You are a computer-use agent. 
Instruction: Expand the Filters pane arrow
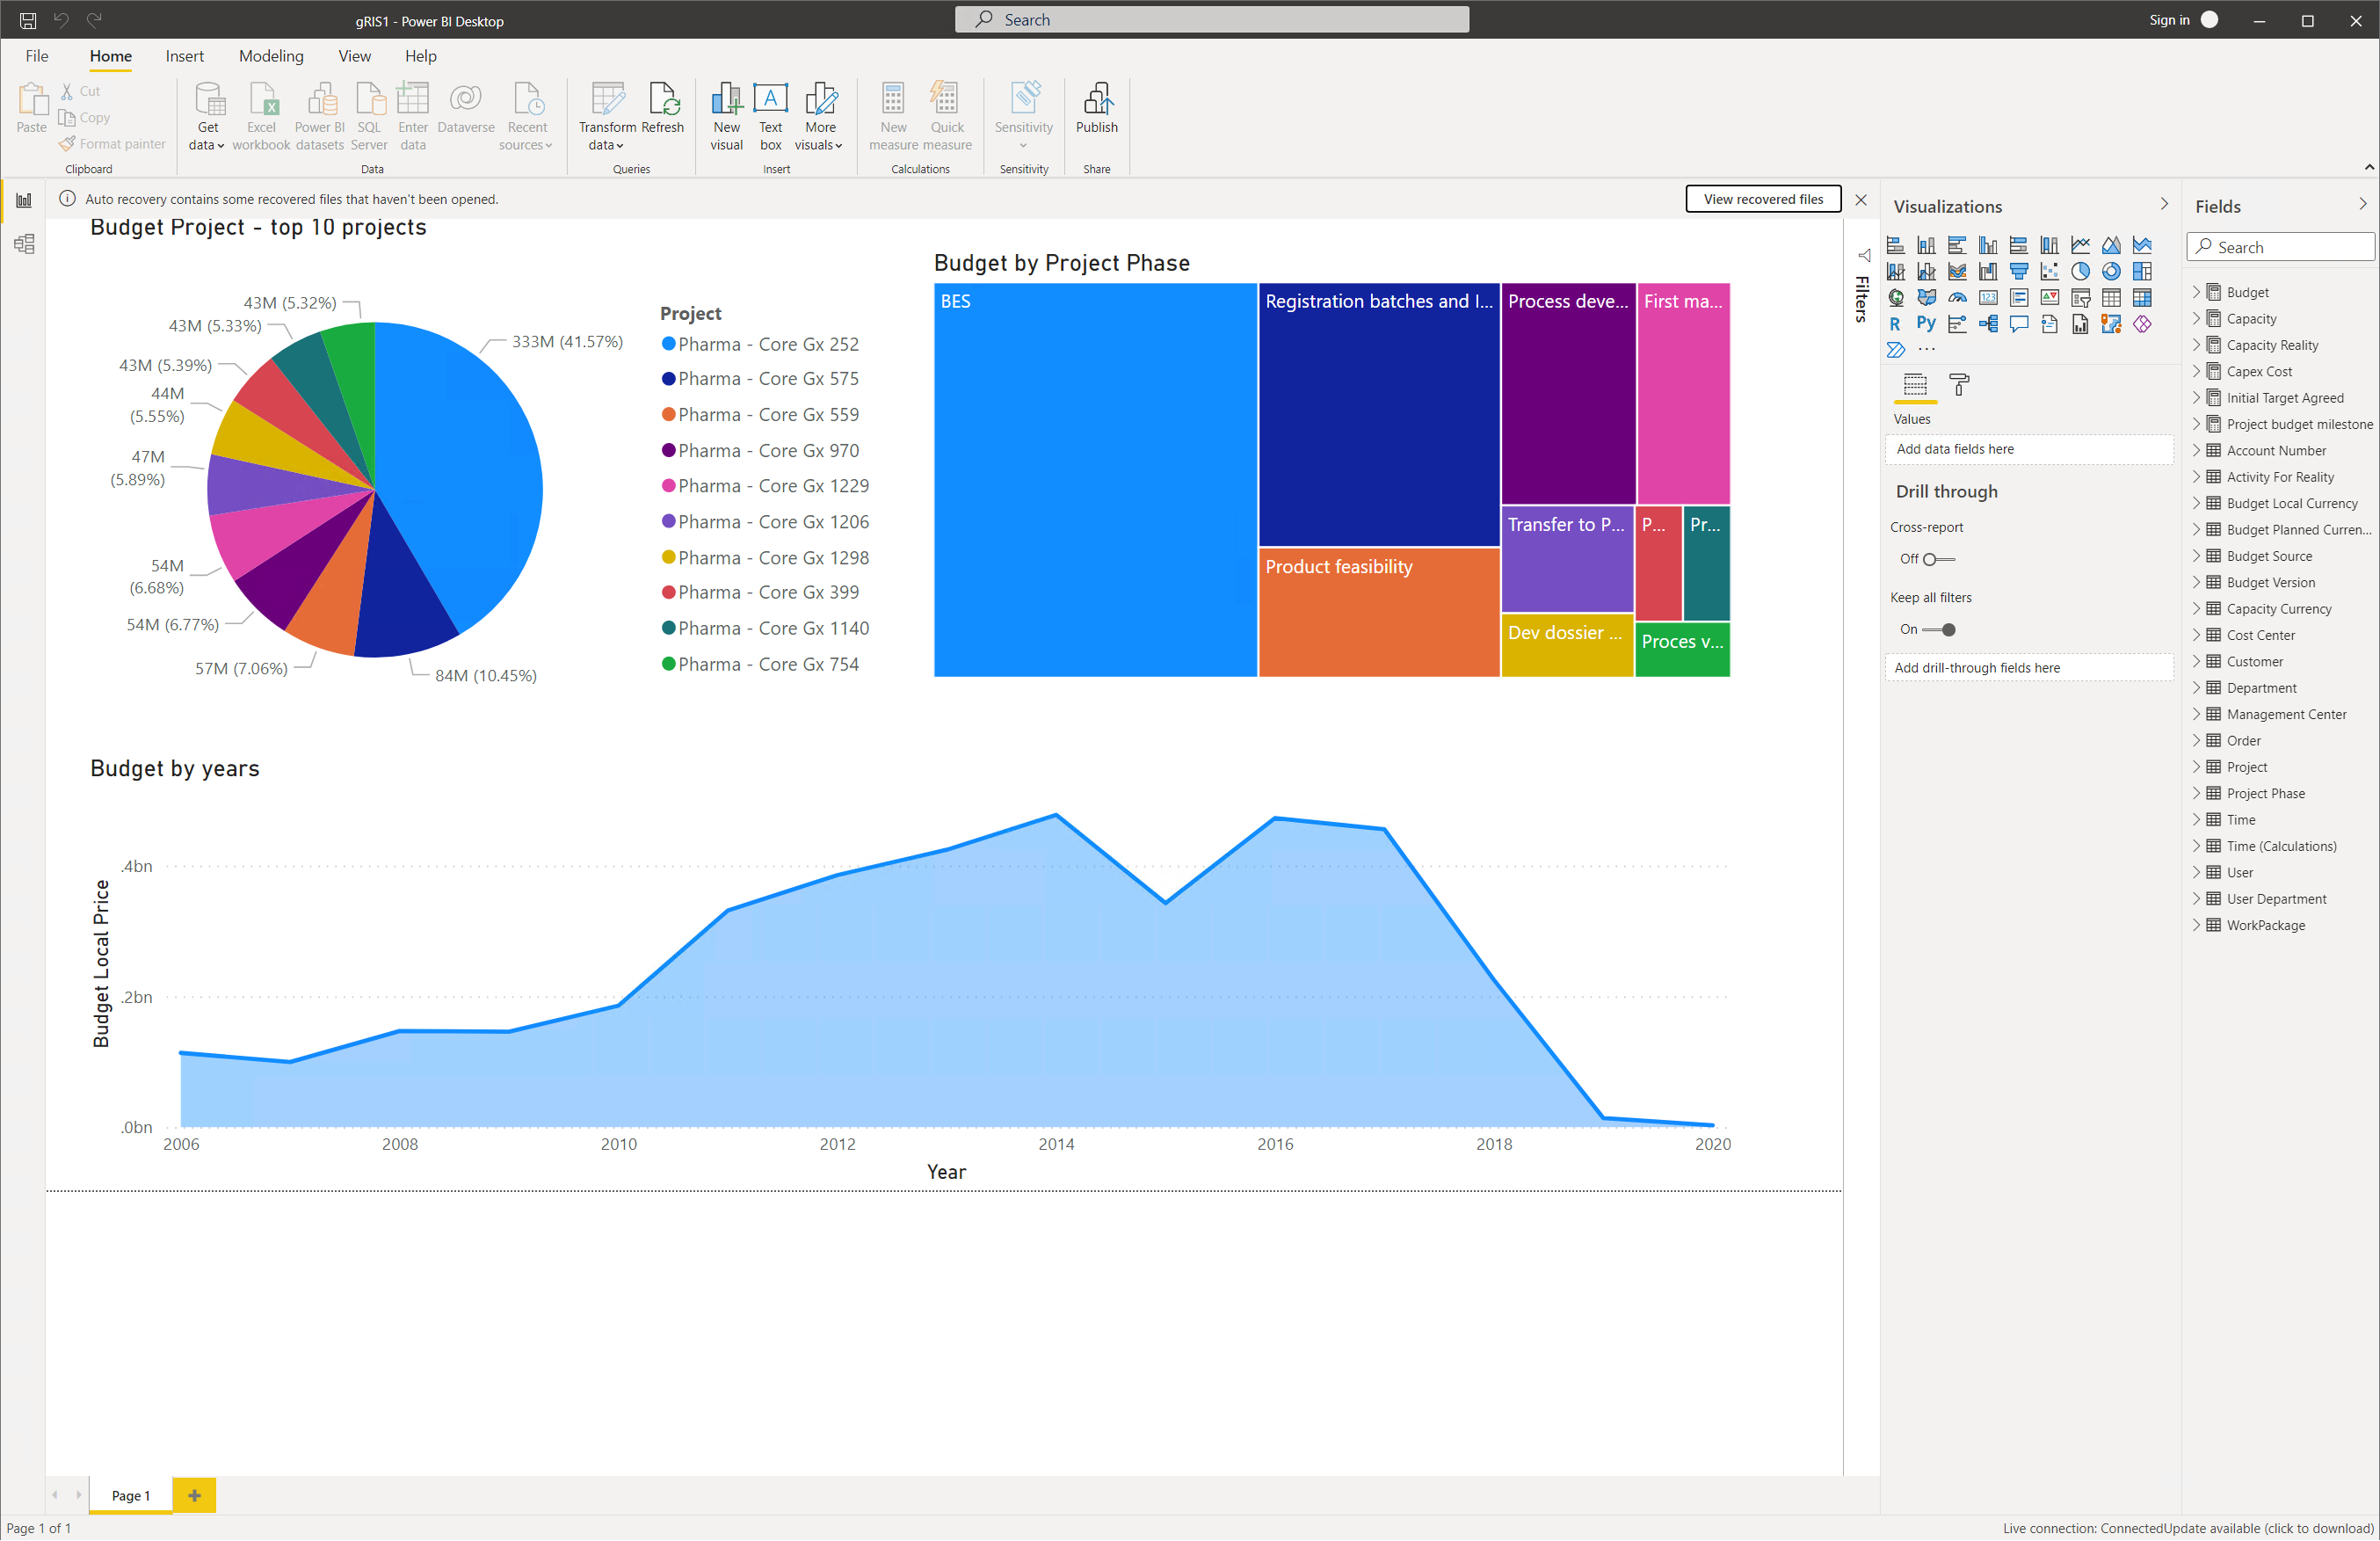1863,255
